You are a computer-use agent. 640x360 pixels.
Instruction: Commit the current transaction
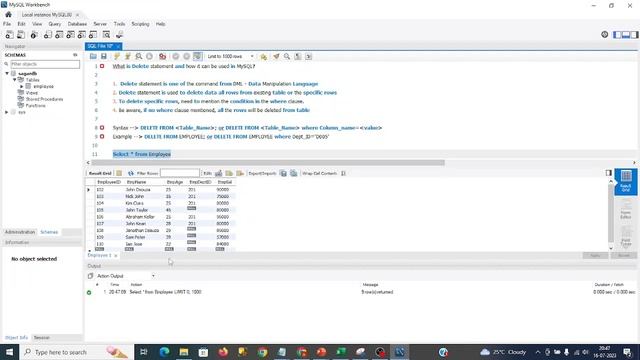pos(176,56)
